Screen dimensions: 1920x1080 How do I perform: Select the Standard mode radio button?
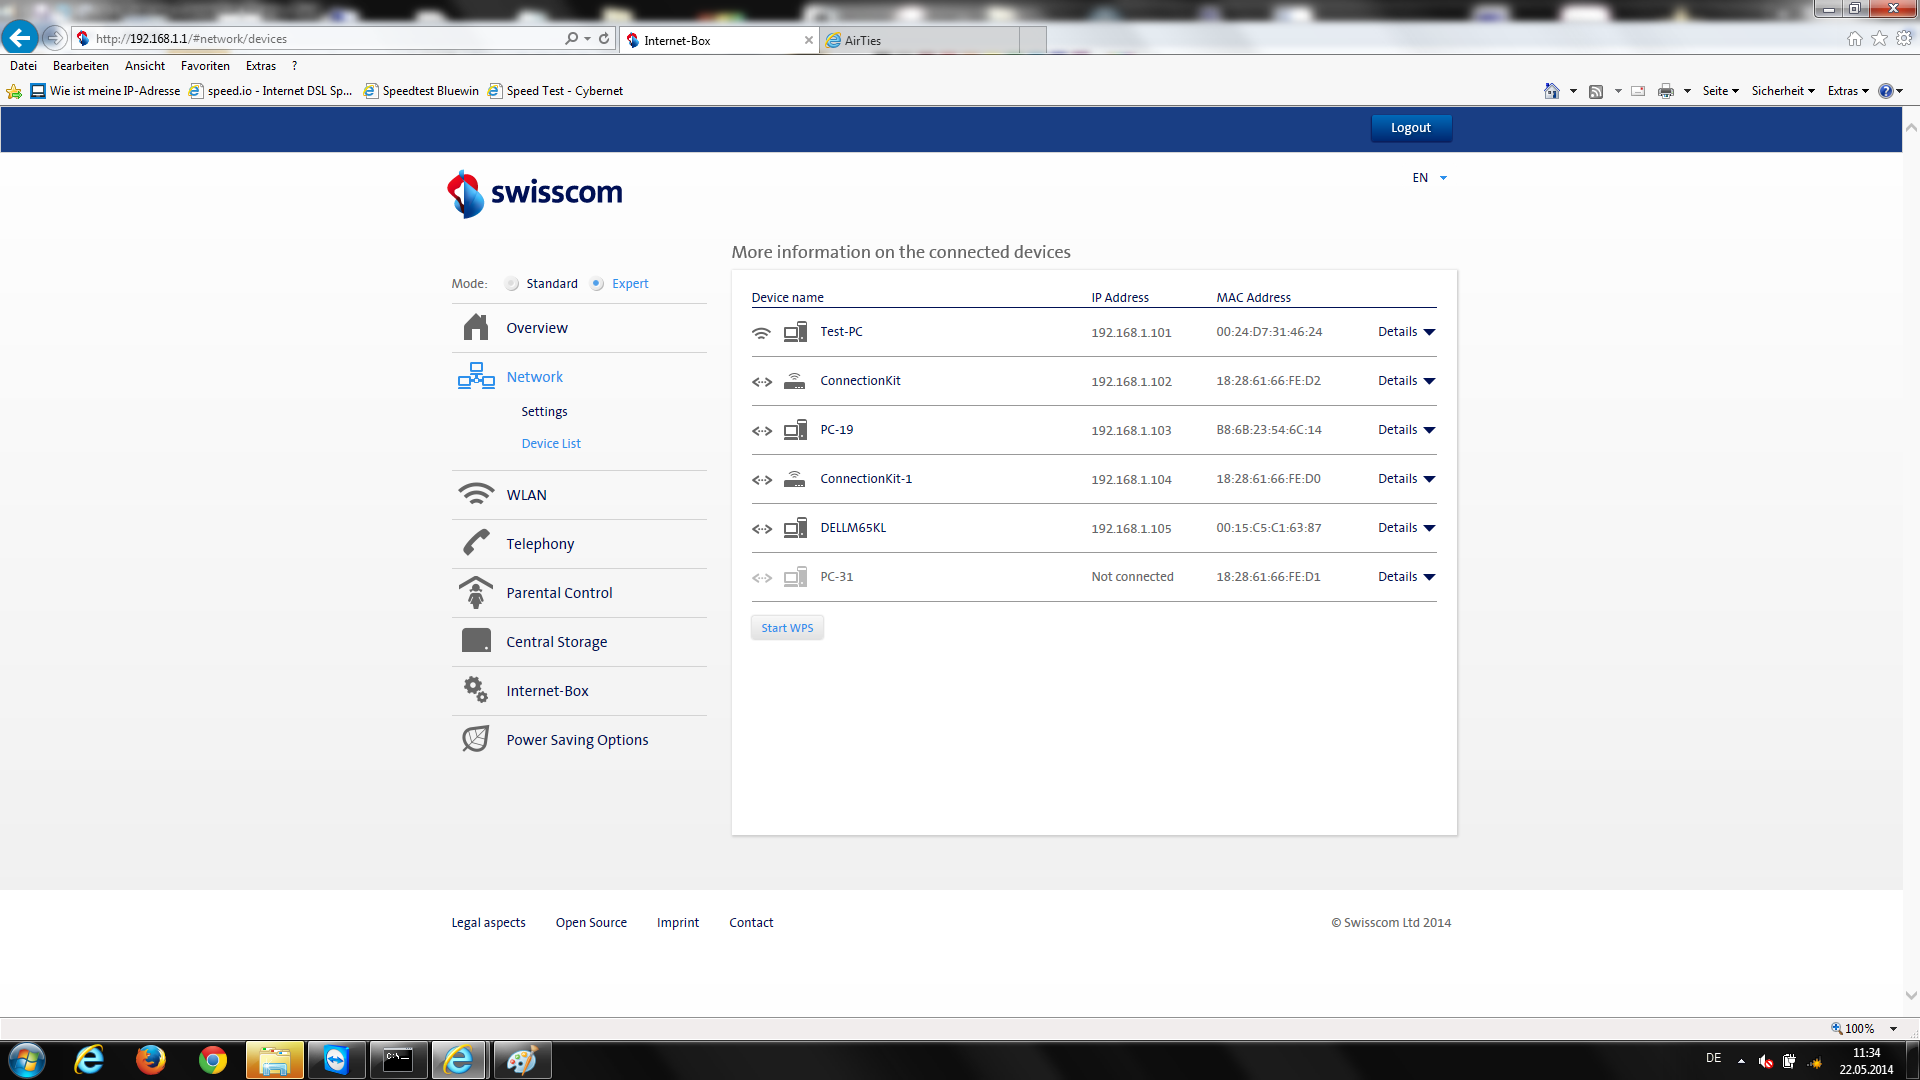[512, 284]
